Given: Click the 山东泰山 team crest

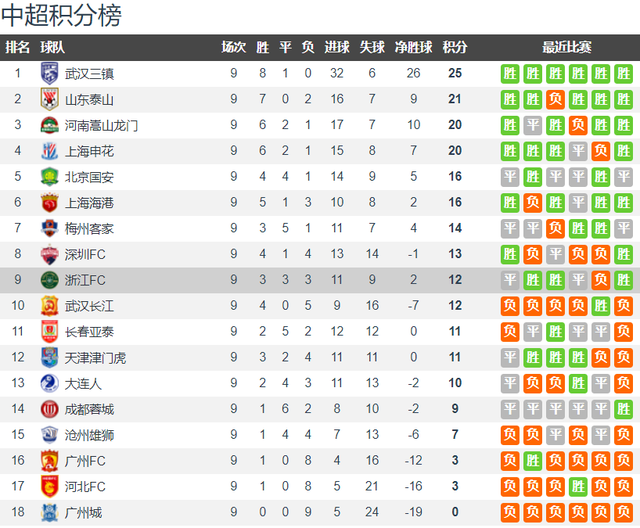Looking at the screenshot, I should point(49,99).
